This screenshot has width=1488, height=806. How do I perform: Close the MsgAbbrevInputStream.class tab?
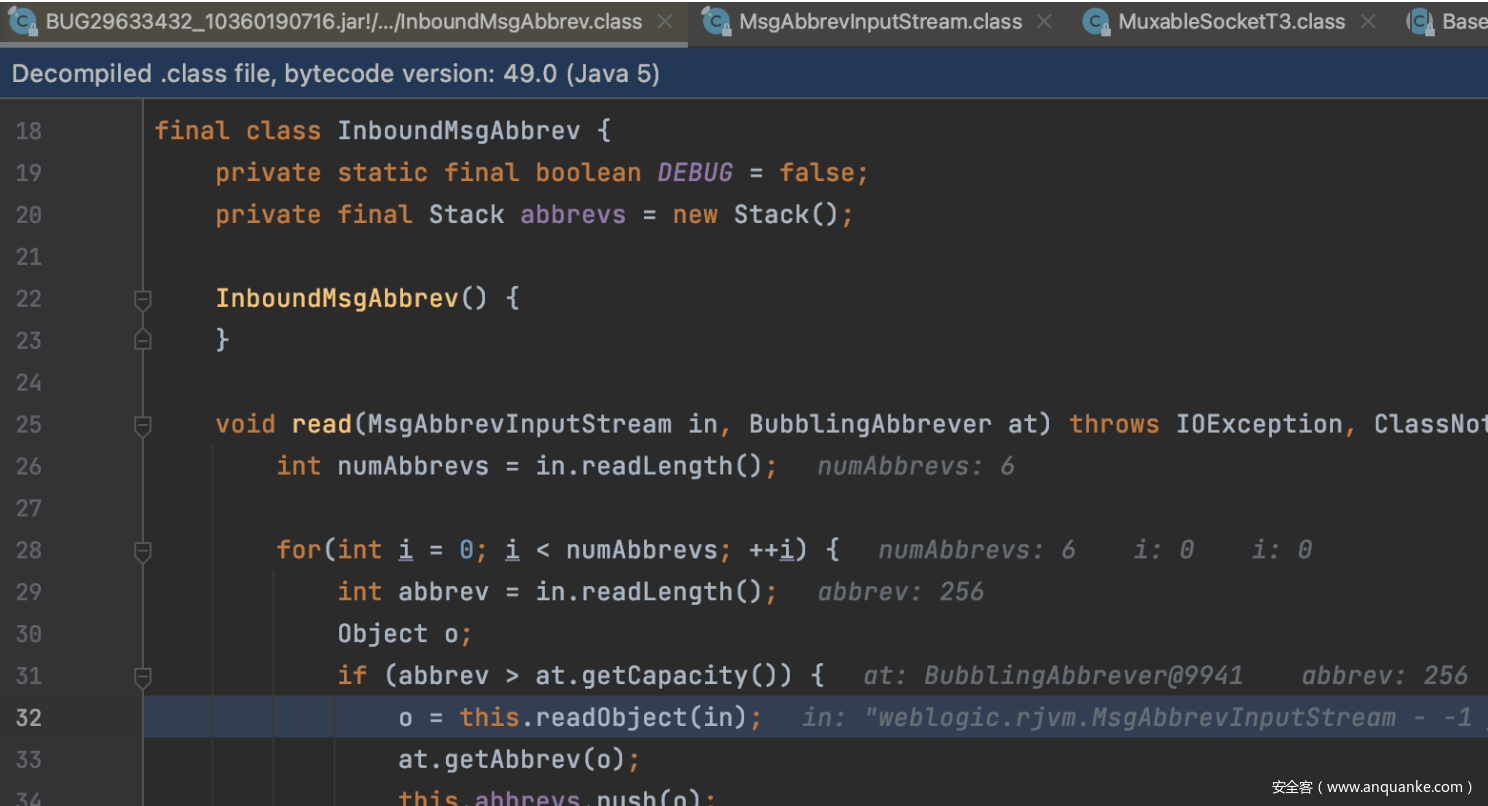(x=1044, y=22)
